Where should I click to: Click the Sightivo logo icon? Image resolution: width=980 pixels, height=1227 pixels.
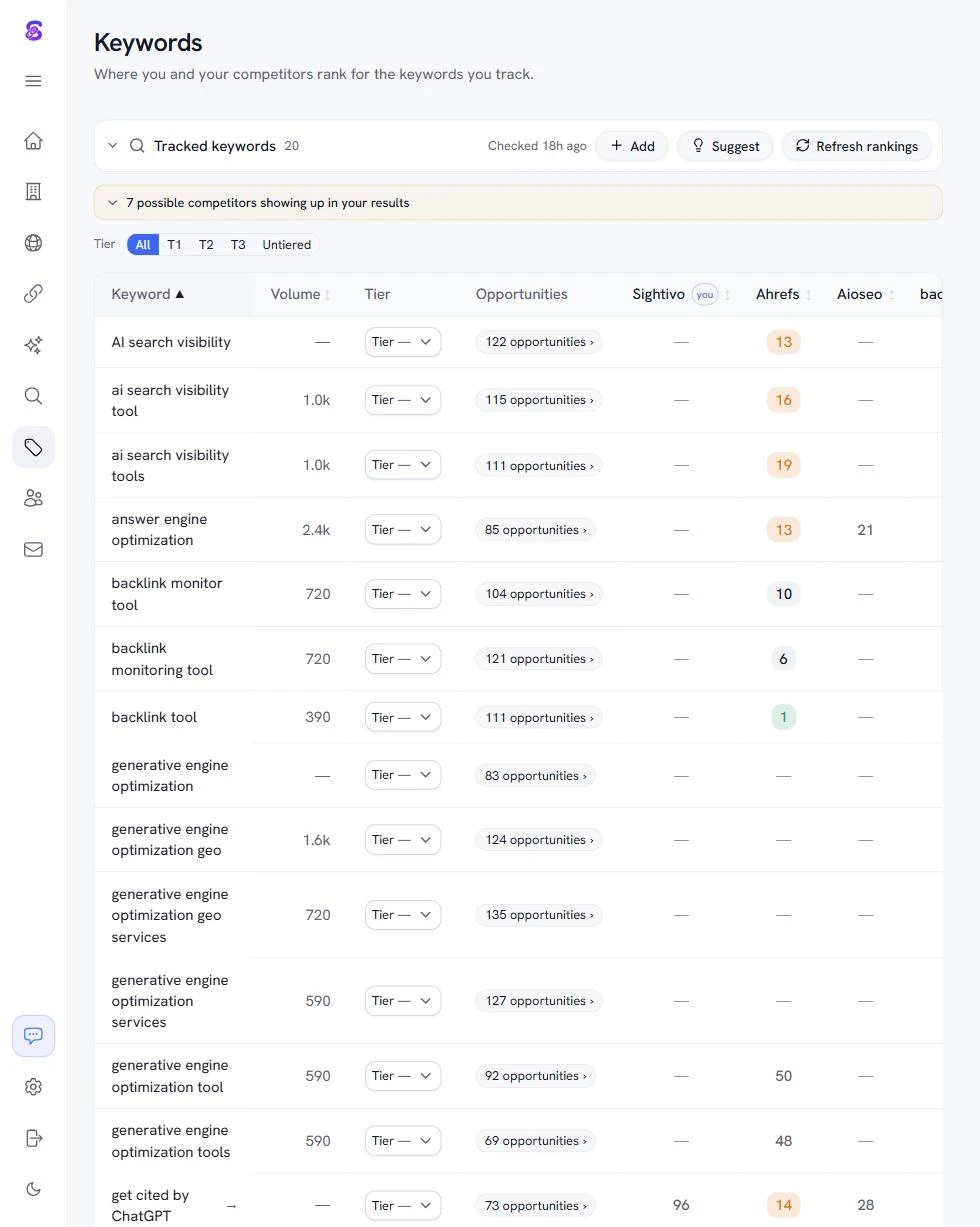click(33, 30)
